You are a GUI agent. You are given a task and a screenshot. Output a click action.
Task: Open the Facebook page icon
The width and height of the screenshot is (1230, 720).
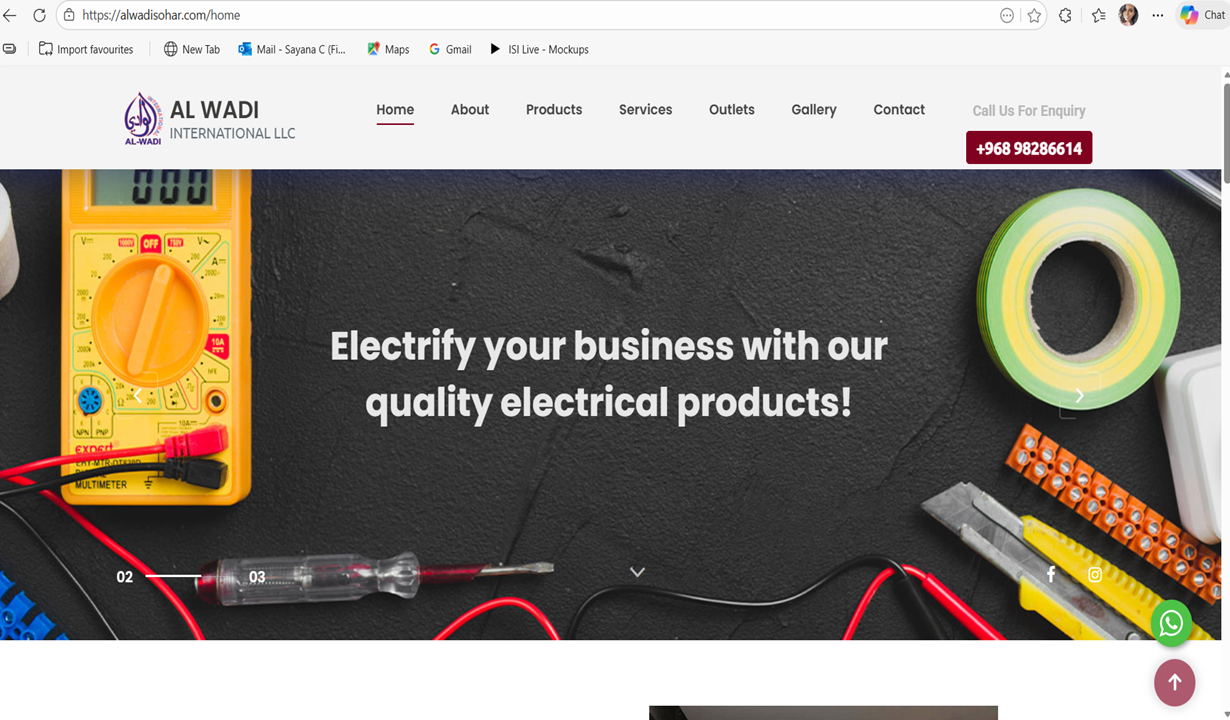click(1051, 574)
